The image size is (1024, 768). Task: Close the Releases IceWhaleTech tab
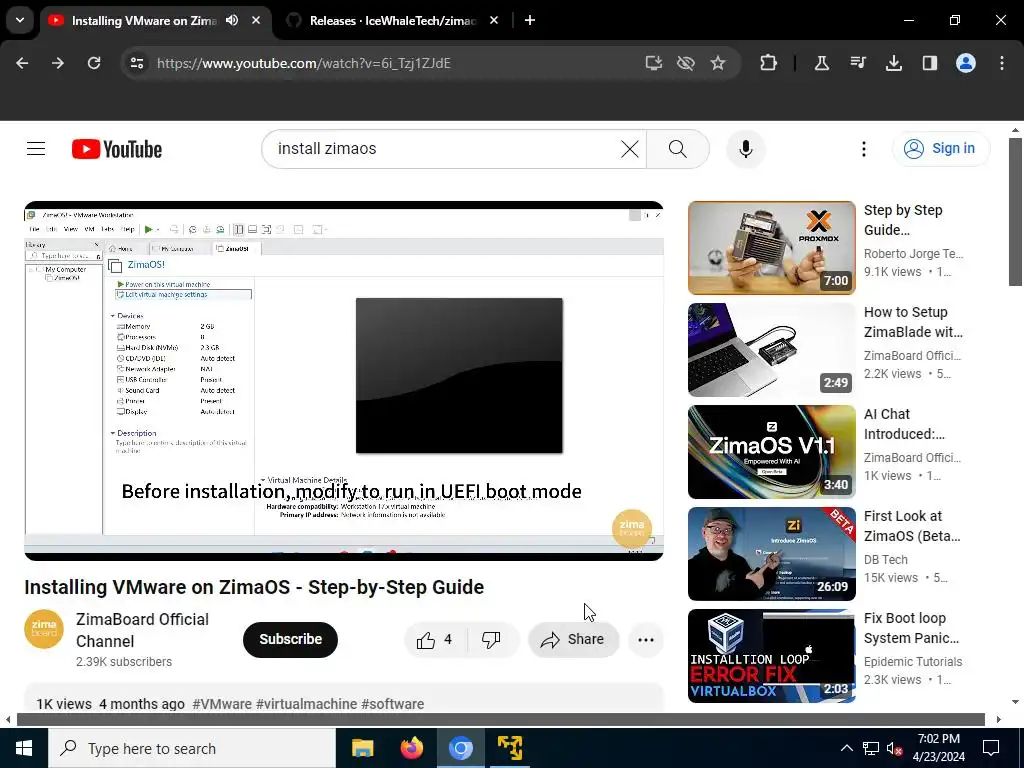pyautogui.click(x=494, y=20)
